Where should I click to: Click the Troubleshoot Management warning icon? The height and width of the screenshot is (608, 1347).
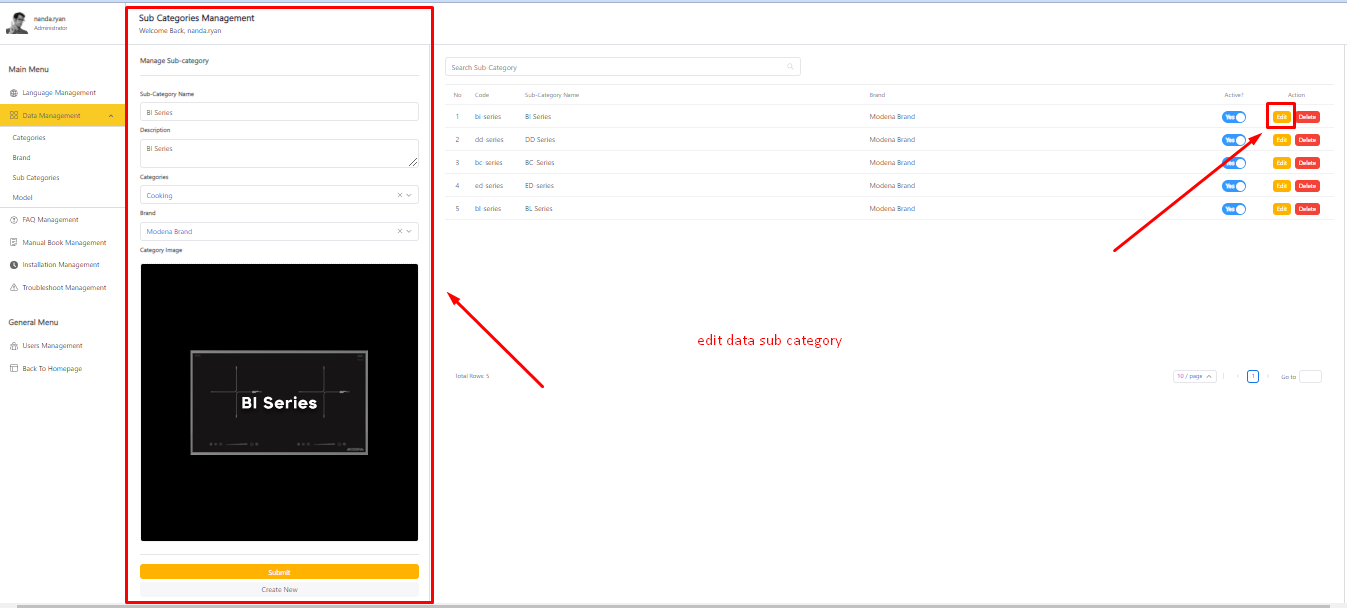[x=14, y=288]
